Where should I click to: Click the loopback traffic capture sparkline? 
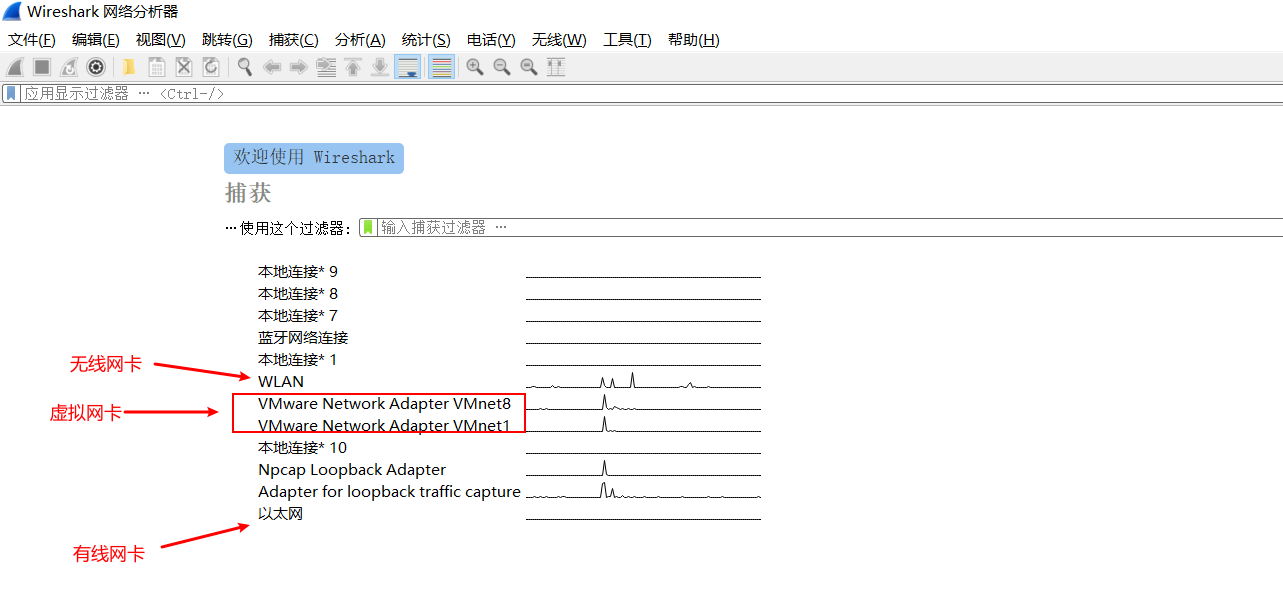click(643, 490)
